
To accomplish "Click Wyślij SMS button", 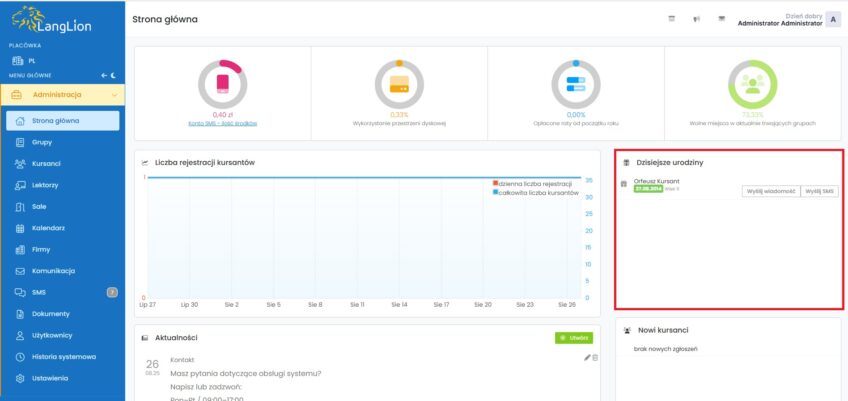I will tap(819, 191).
